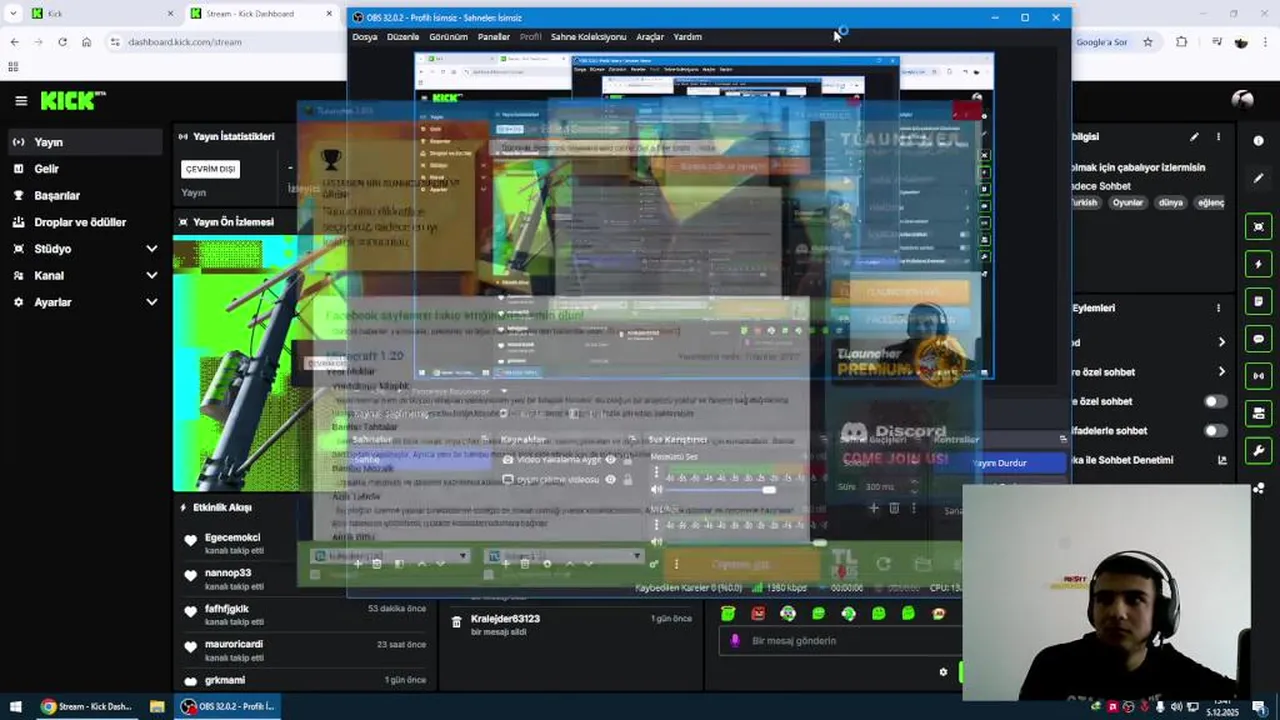
Task: Open OBS Yardım menu
Action: (x=687, y=37)
